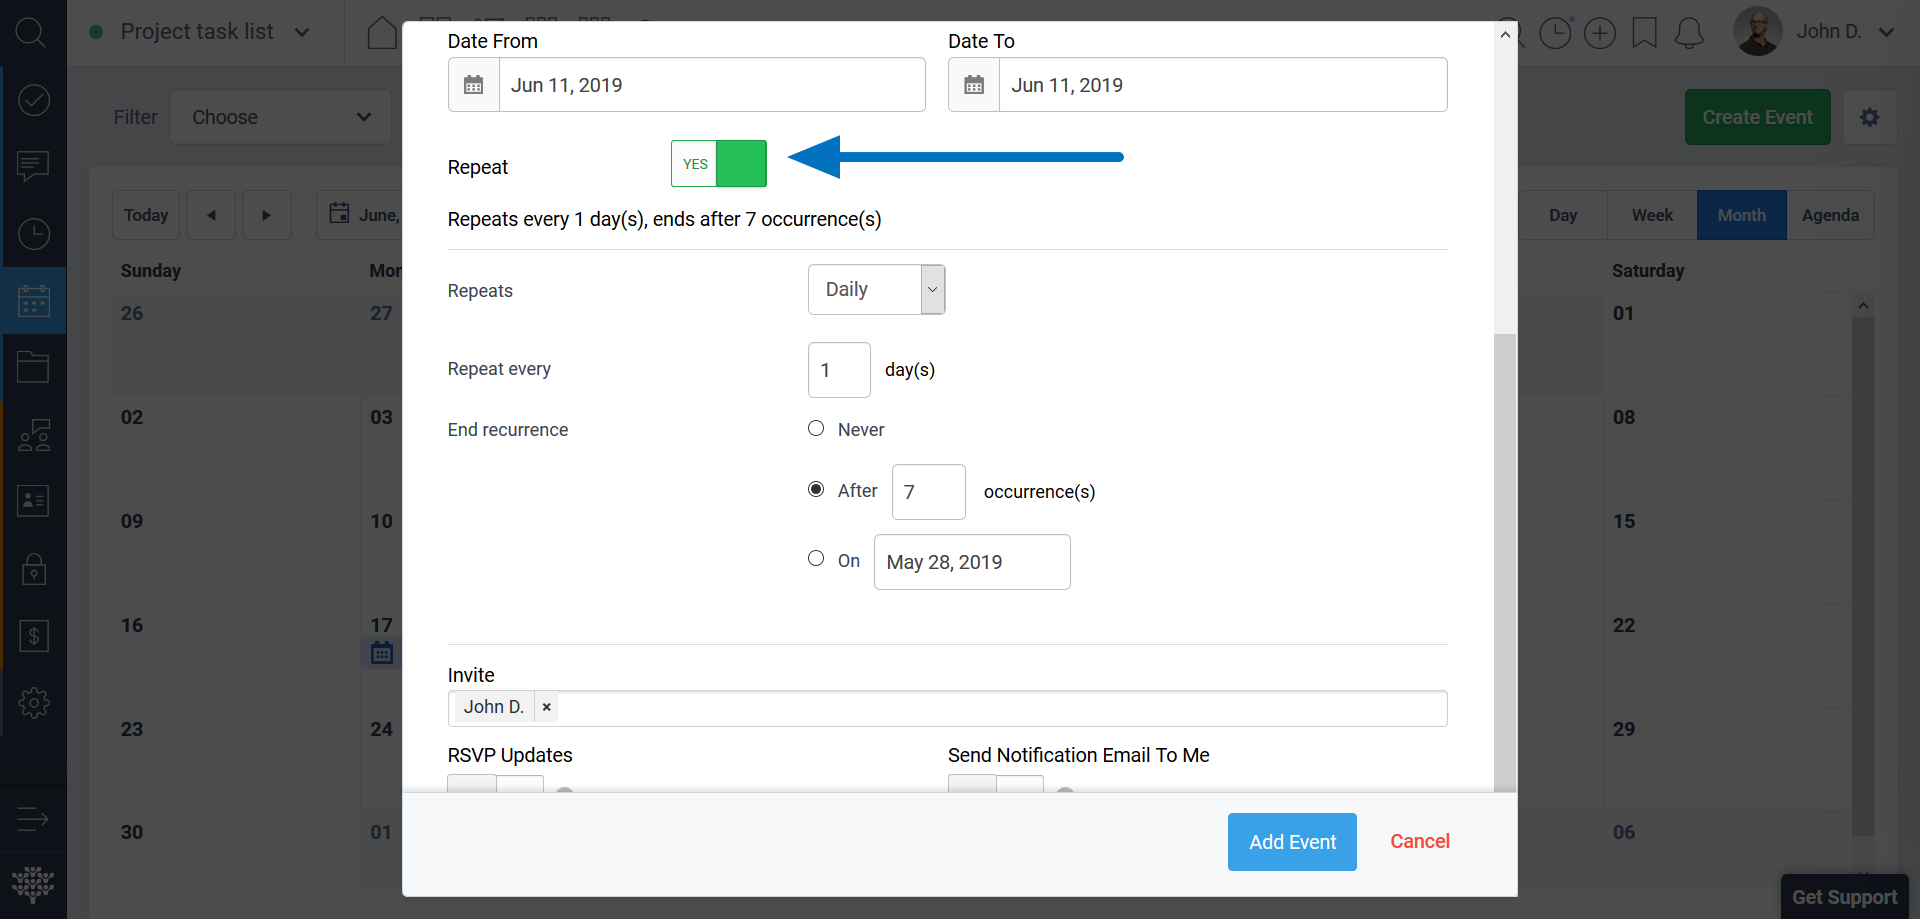Switch to the Week view tab
1920x919 pixels.
[x=1651, y=215]
